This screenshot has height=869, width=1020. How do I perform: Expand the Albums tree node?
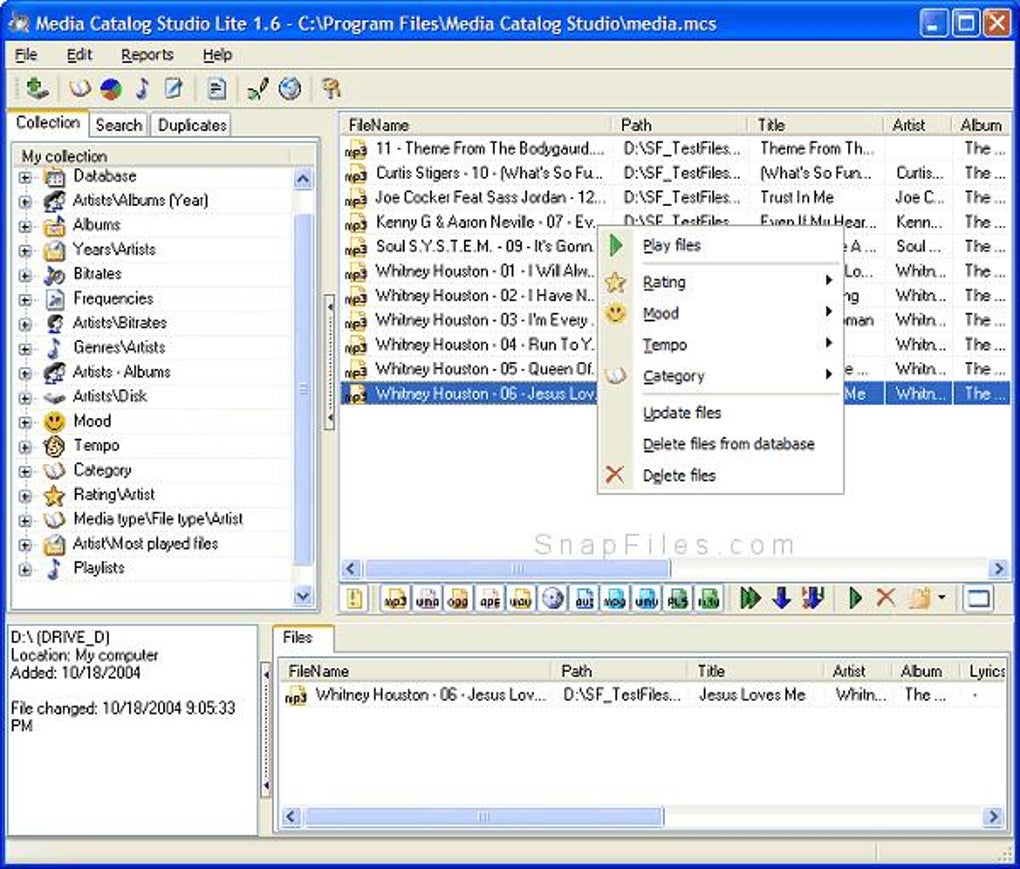[x=25, y=225]
